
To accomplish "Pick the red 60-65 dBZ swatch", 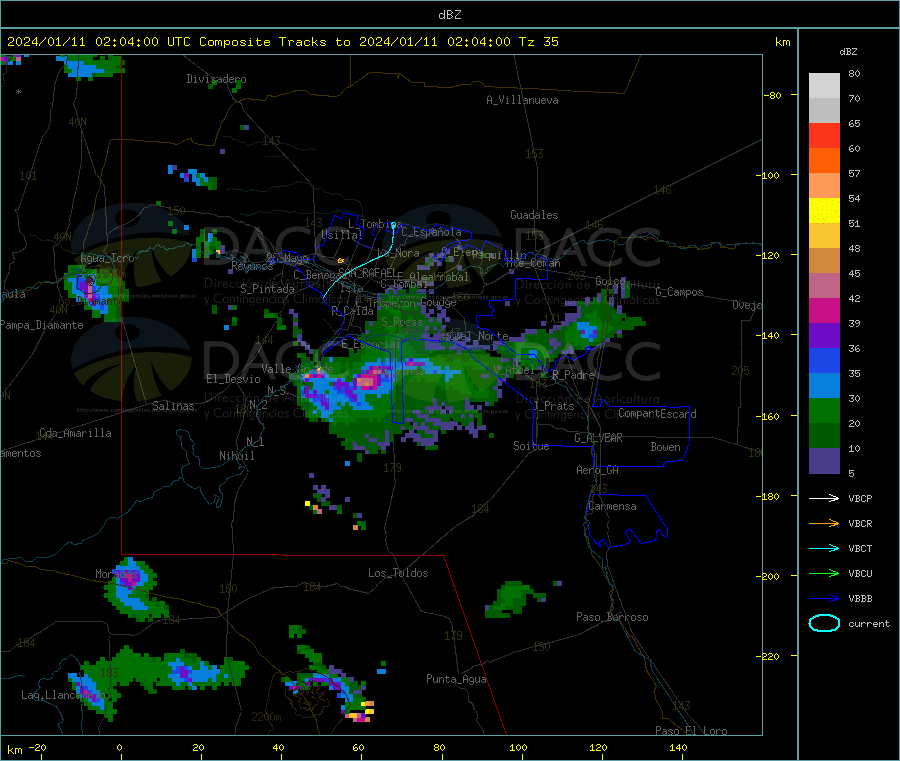I will [x=824, y=135].
